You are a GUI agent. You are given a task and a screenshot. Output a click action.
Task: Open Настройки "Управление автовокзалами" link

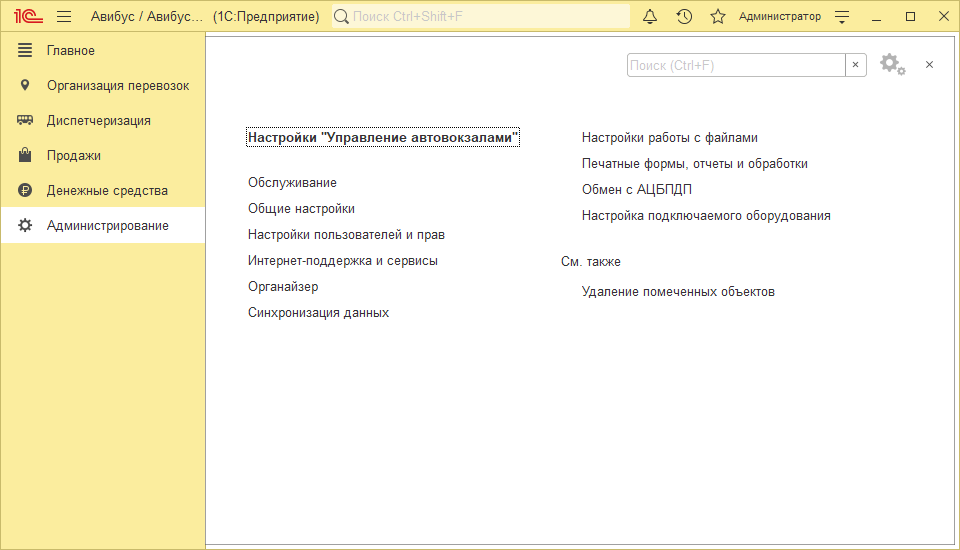point(383,138)
